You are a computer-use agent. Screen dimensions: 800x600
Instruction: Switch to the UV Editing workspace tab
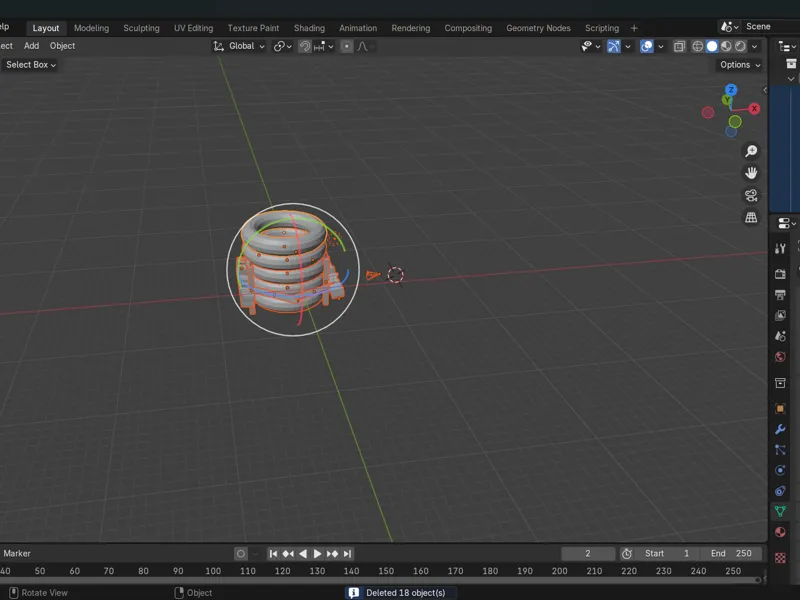(x=193, y=28)
